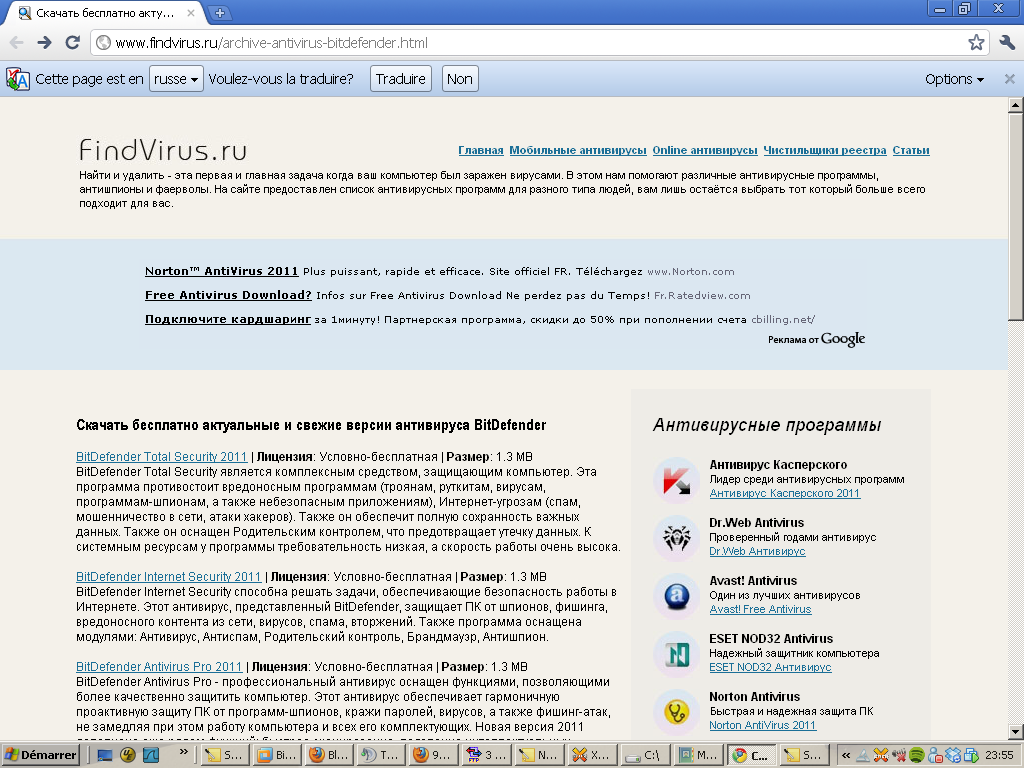Click the FindVirus.ru site logo
Image resolution: width=1024 pixels, height=768 pixels.
[163, 150]
